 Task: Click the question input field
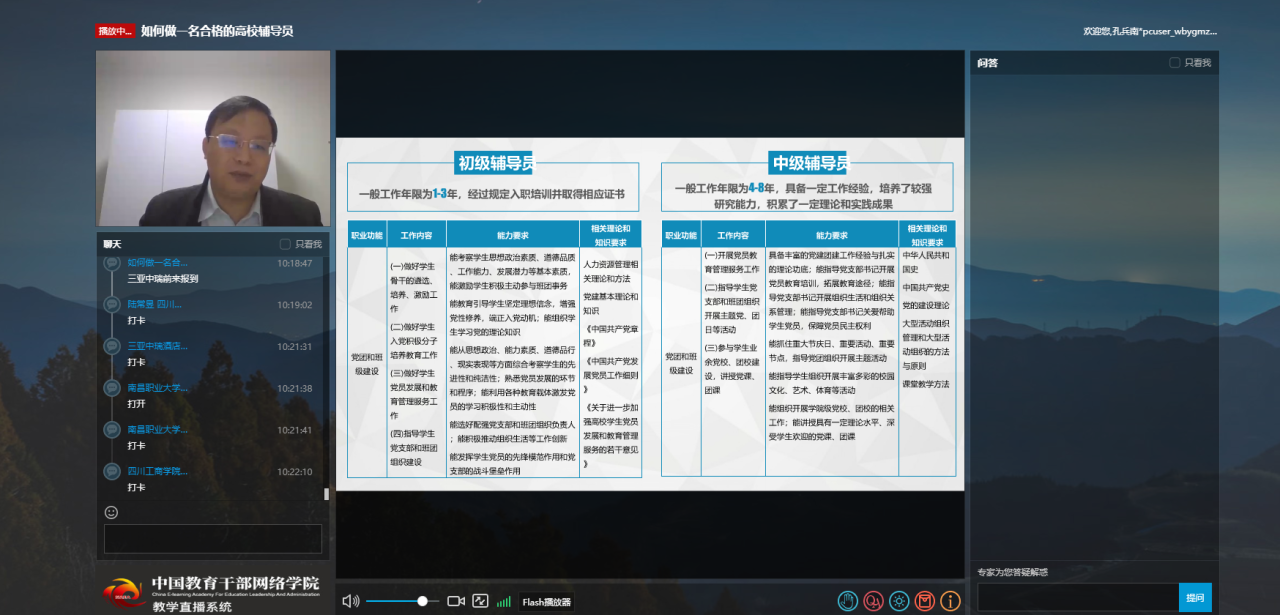(1075, 597)
